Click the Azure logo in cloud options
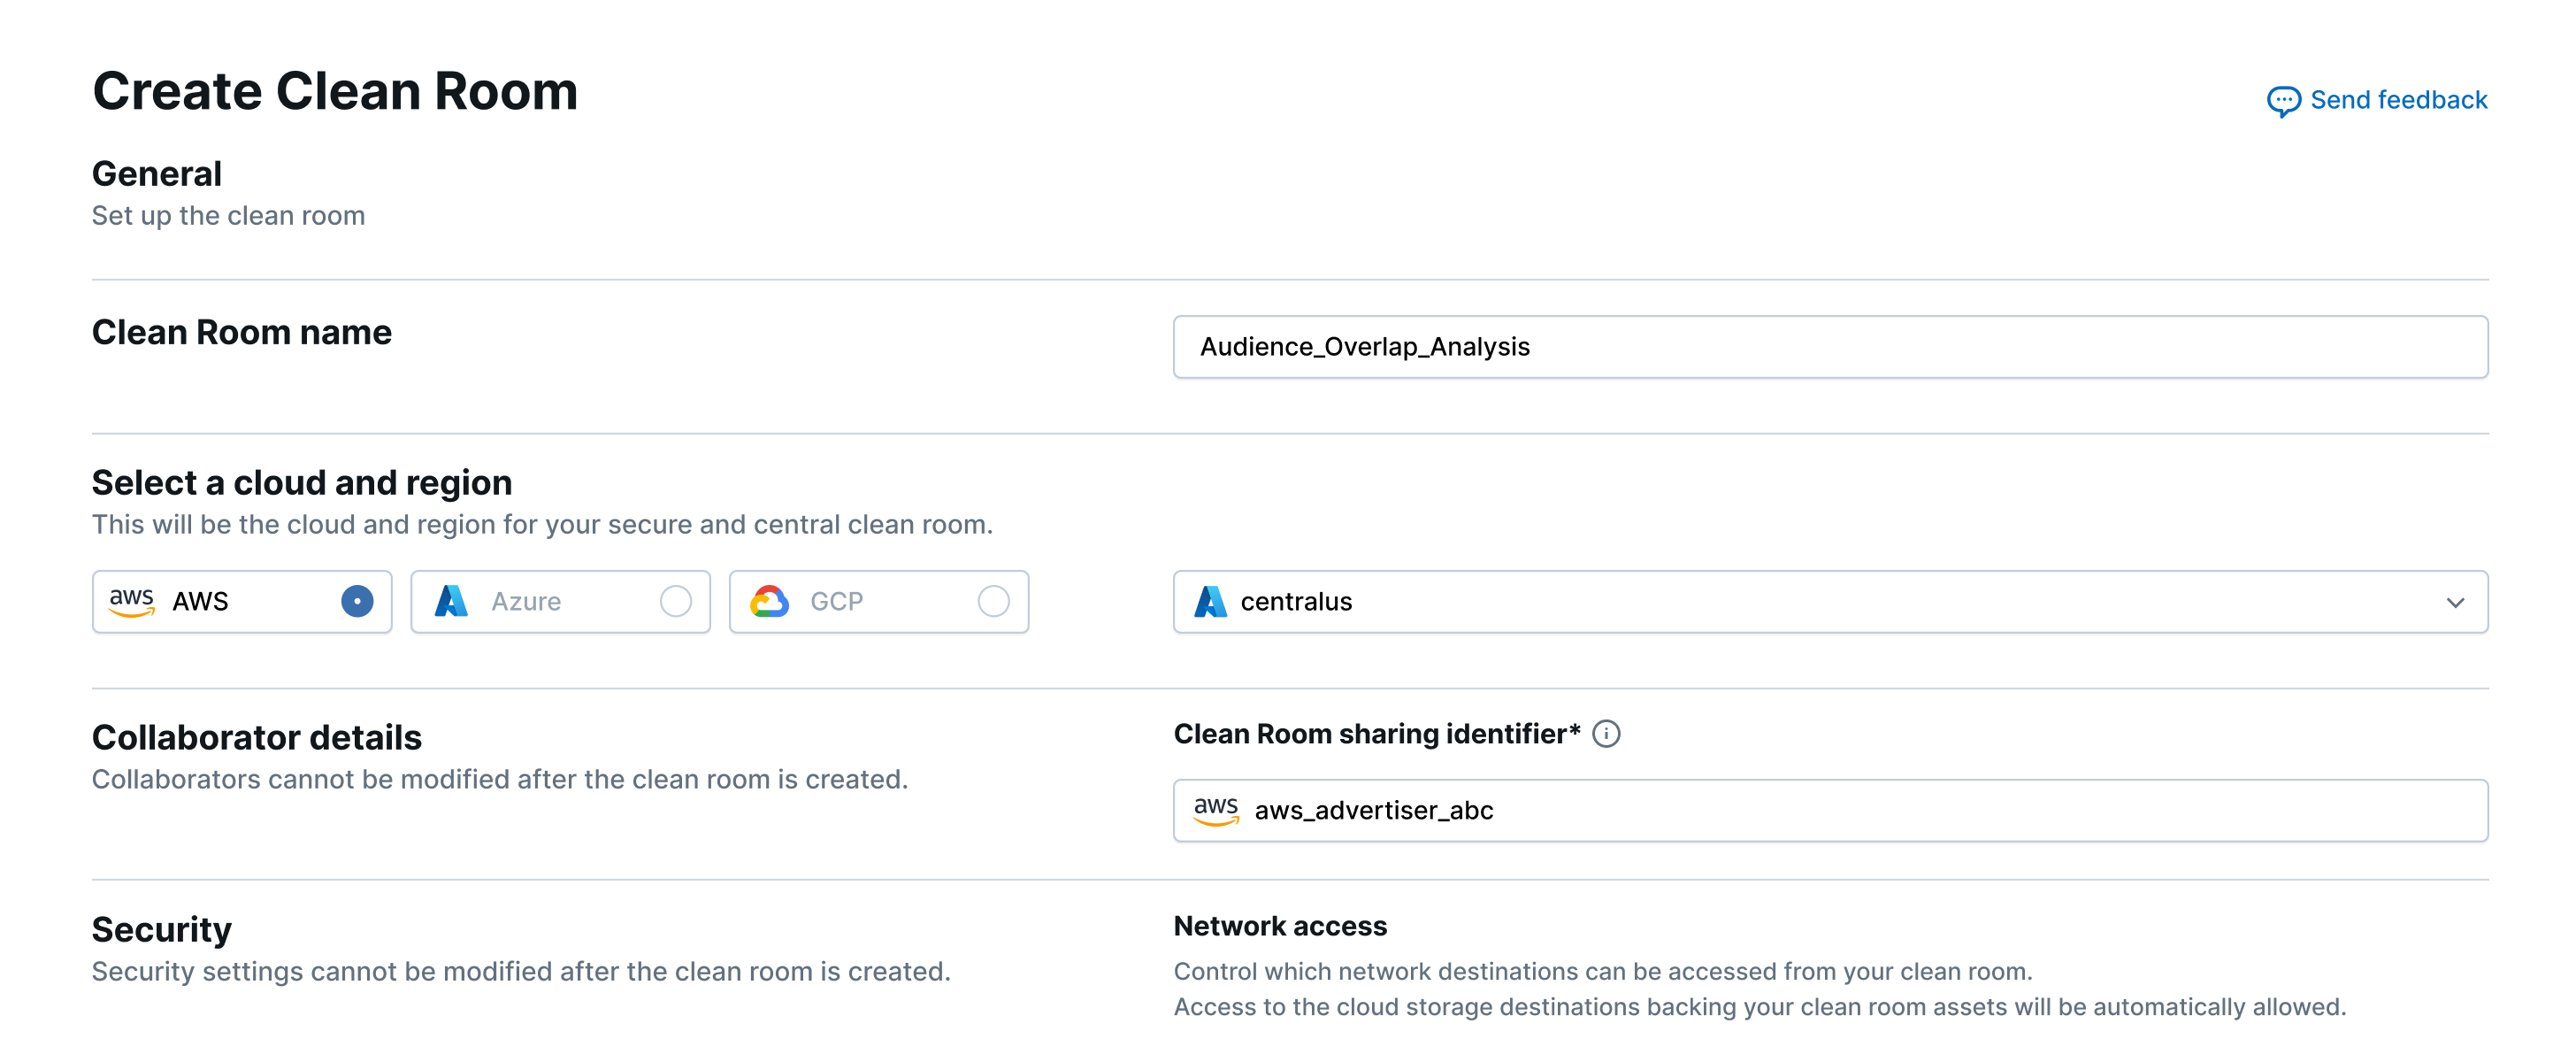Image resolution: width=2576 pixels, height=1062 pixels. pos(451,602)
